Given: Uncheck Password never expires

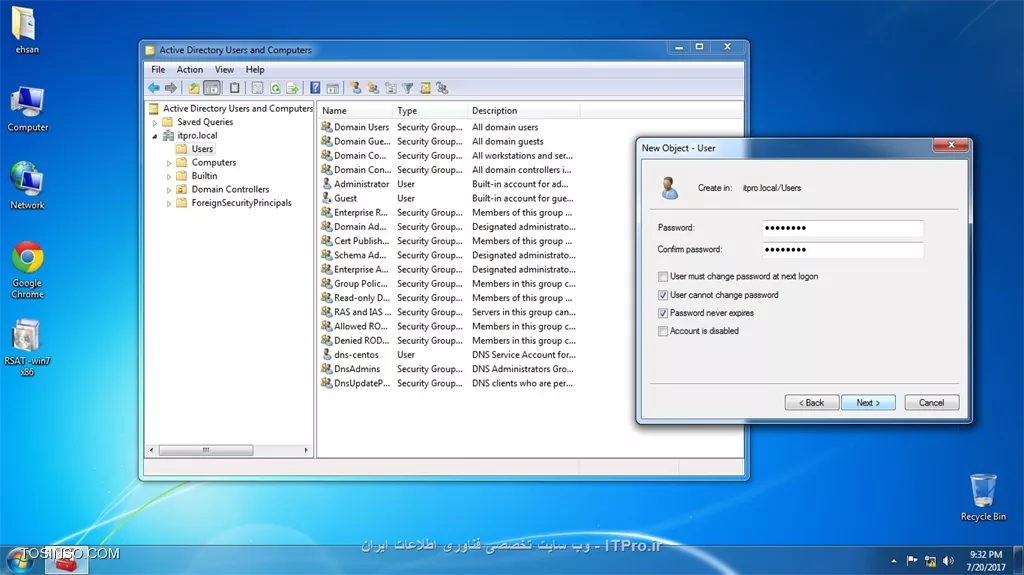Looking at the screenshot, I should click(663, 313).
